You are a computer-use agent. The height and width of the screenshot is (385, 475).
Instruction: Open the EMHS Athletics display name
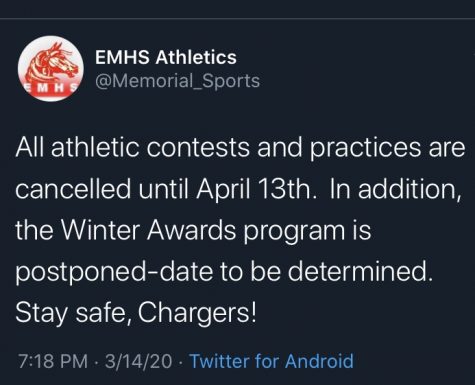point(166,57)
